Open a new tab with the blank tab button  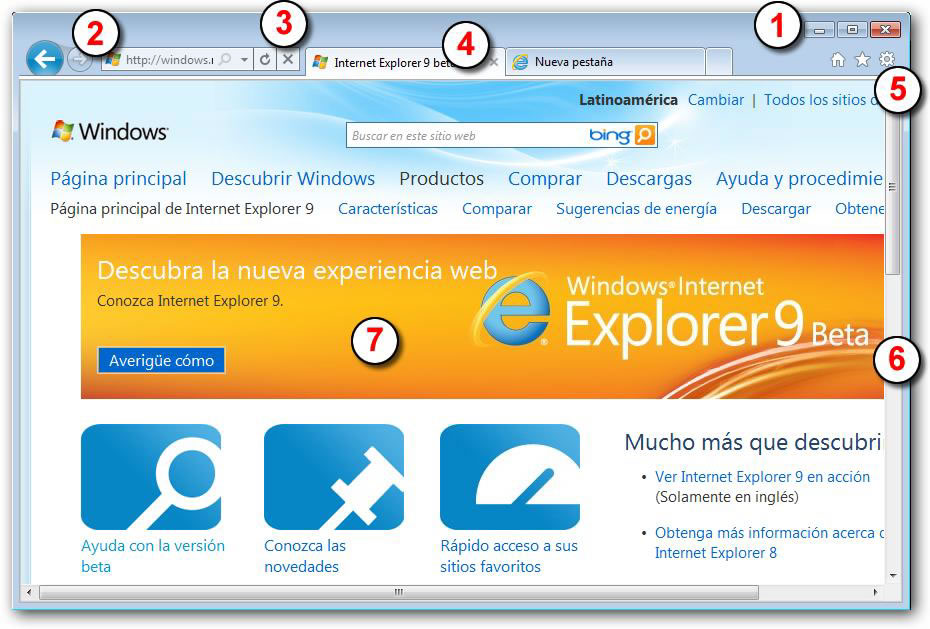pyautogui.click(x=719, y=62)
